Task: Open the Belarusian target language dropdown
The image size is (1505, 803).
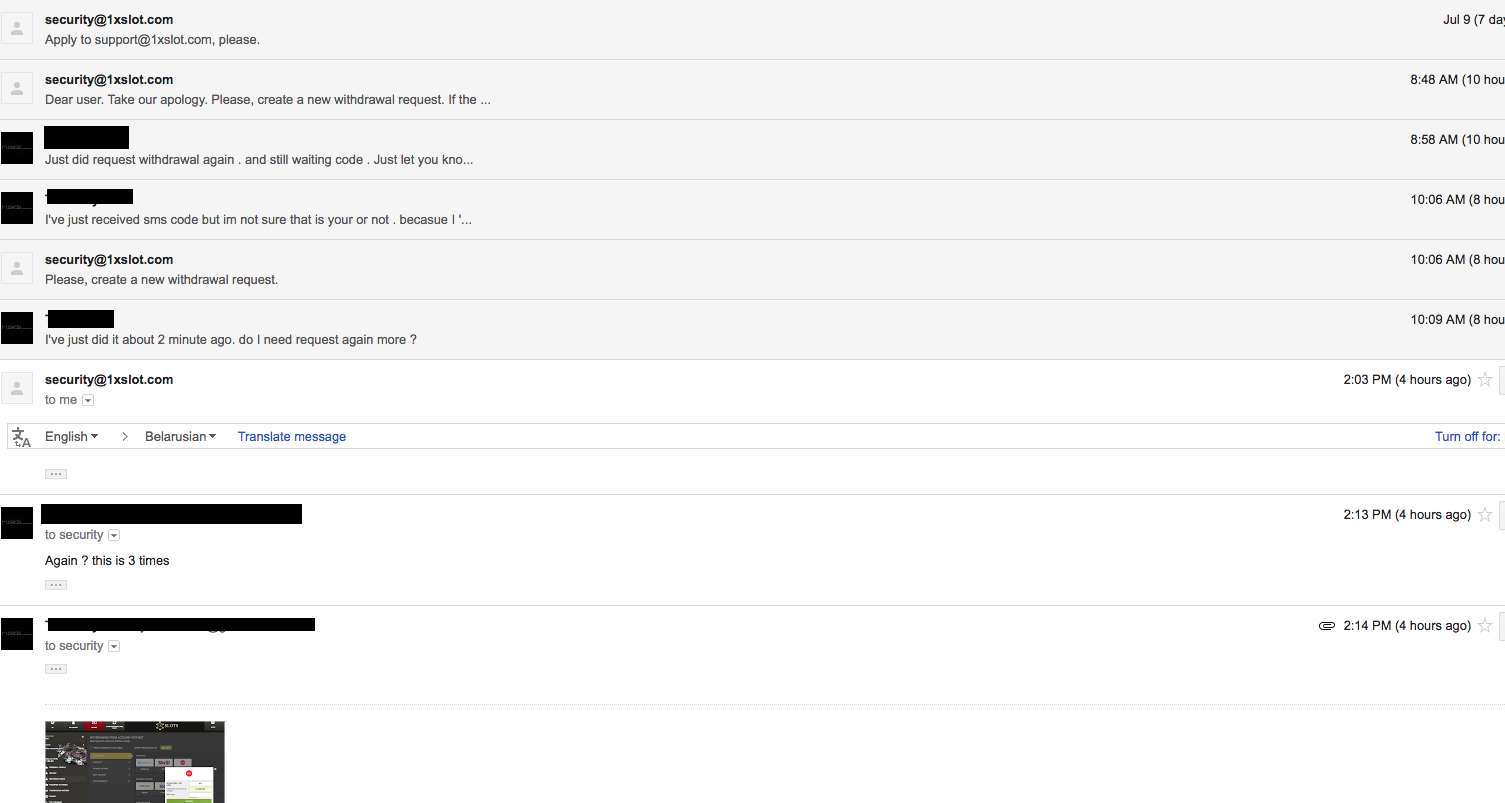Action: [x=181, y=436]
